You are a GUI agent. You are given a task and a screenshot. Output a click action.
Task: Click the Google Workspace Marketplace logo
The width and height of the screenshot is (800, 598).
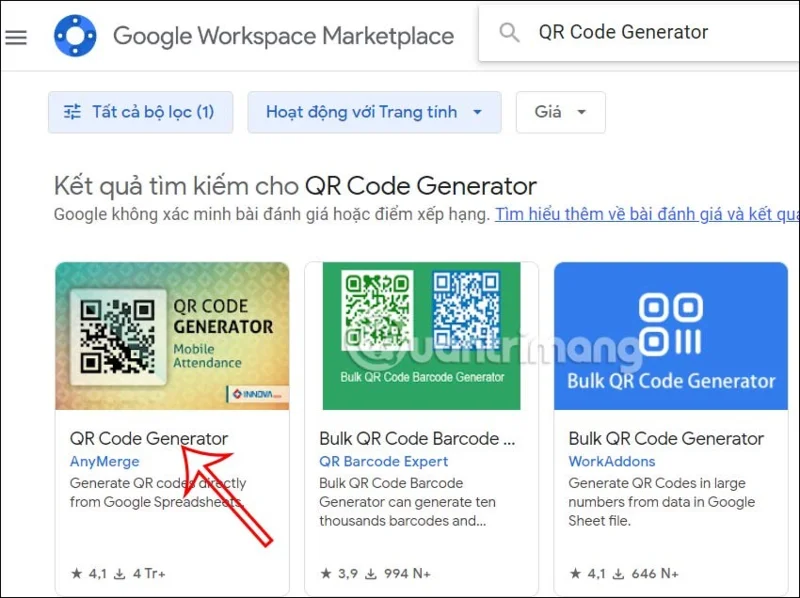pyautogui.click(x=75, y=35)
